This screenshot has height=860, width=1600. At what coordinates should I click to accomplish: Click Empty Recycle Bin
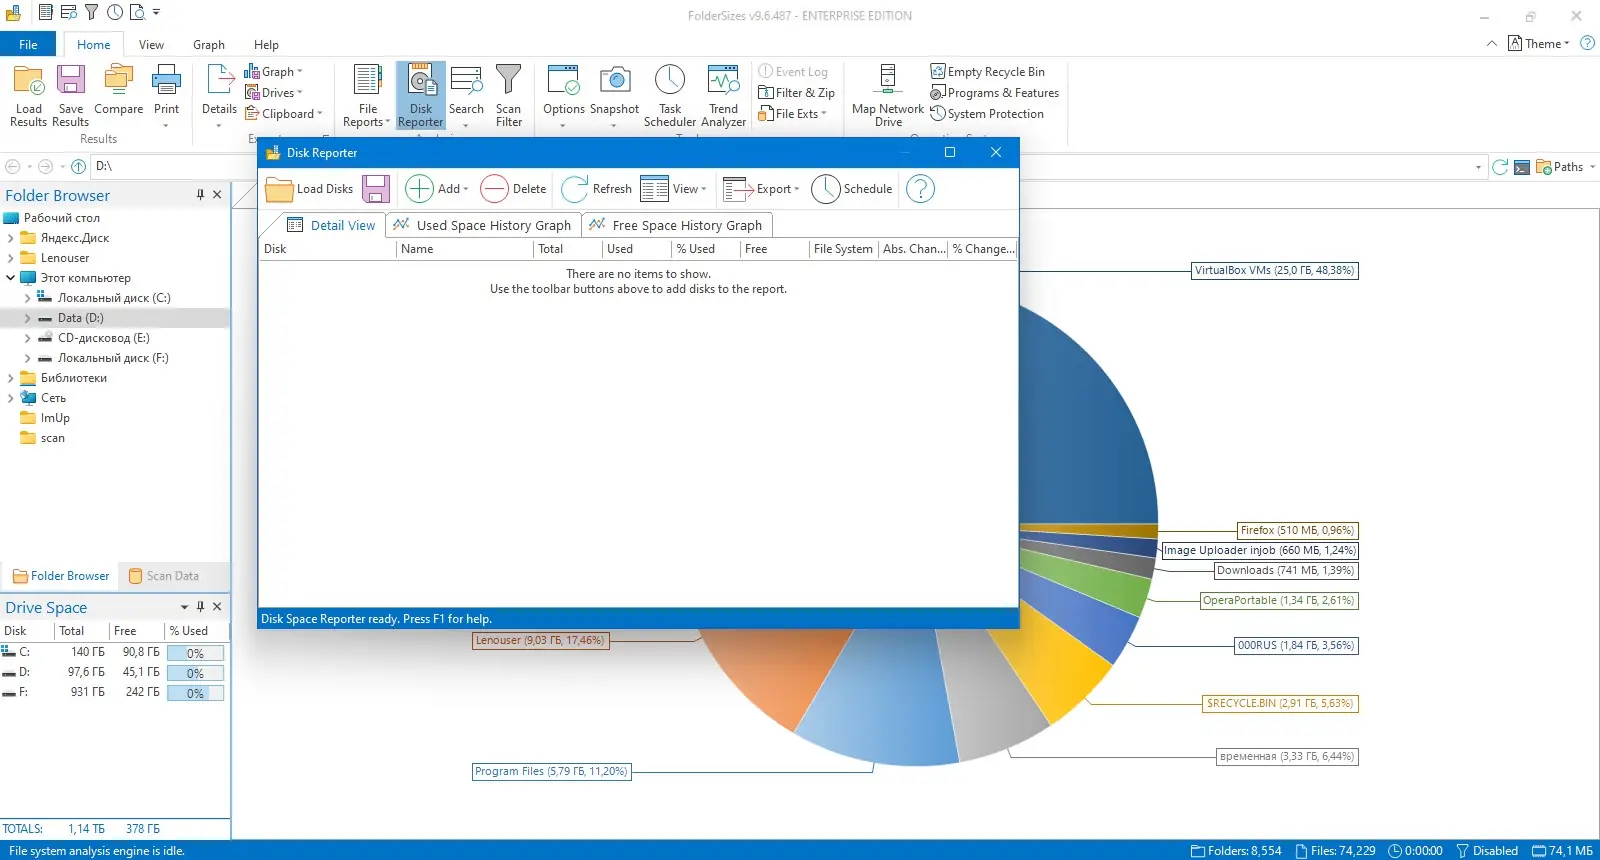click(x=987, y=72)
